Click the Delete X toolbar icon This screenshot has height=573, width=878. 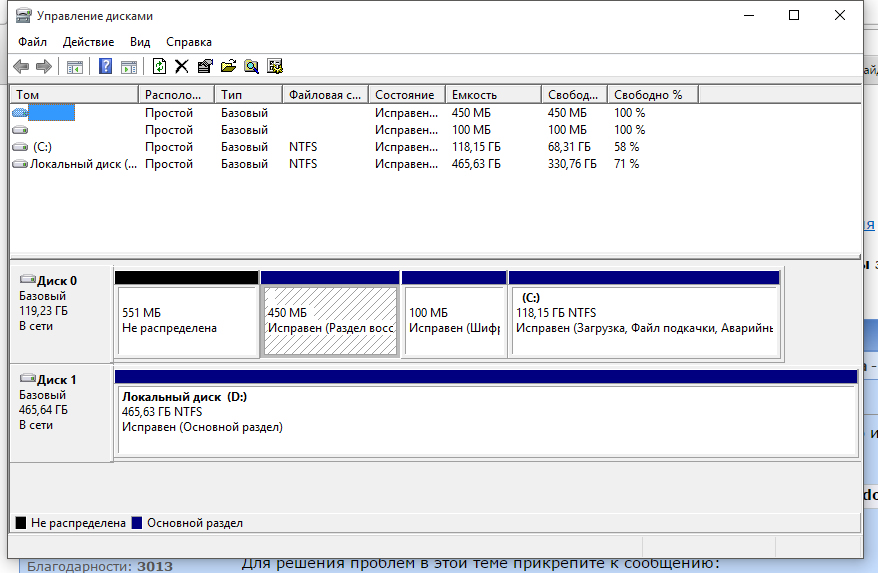click(181, 67)
